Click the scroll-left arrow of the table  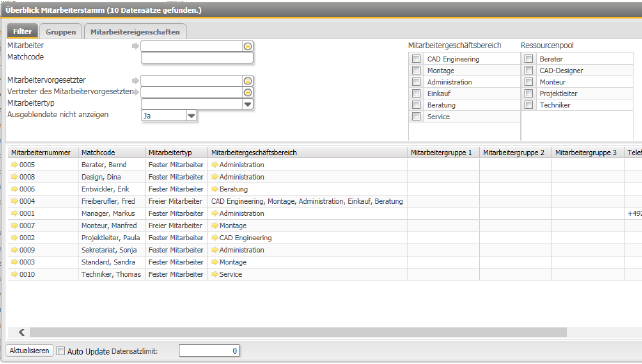22,332
